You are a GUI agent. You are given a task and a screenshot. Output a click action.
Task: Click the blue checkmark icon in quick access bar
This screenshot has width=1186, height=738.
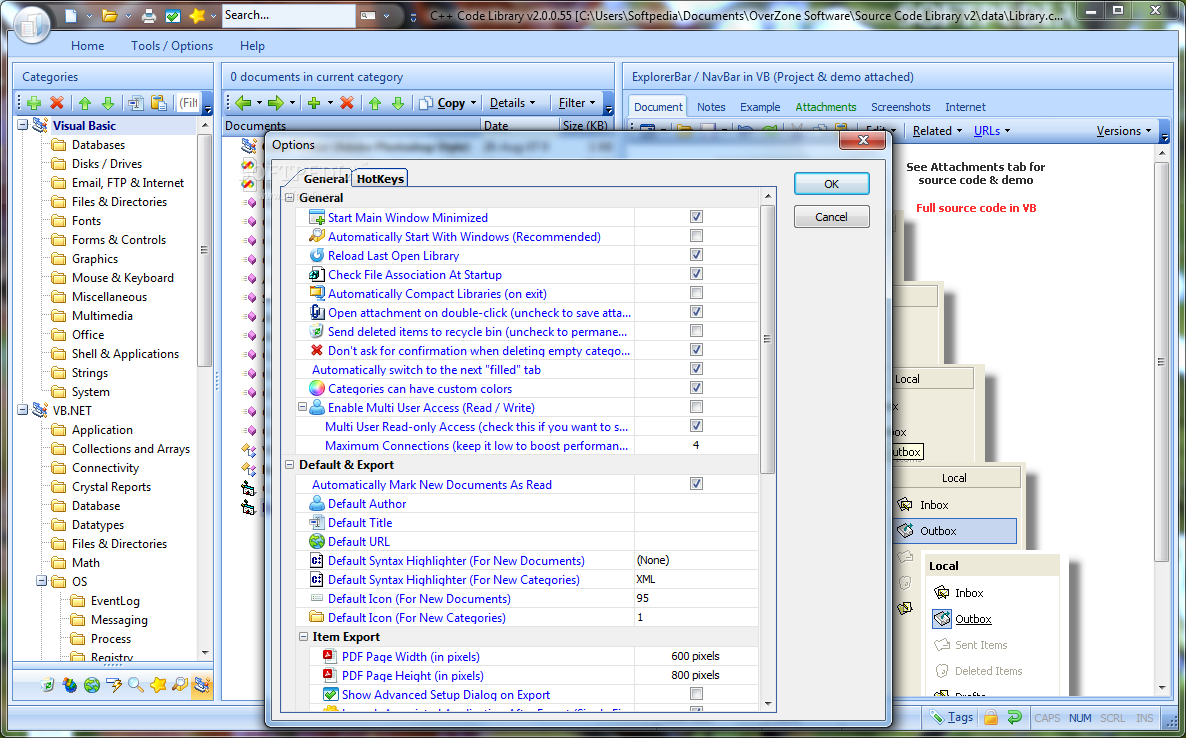(172, 15)
